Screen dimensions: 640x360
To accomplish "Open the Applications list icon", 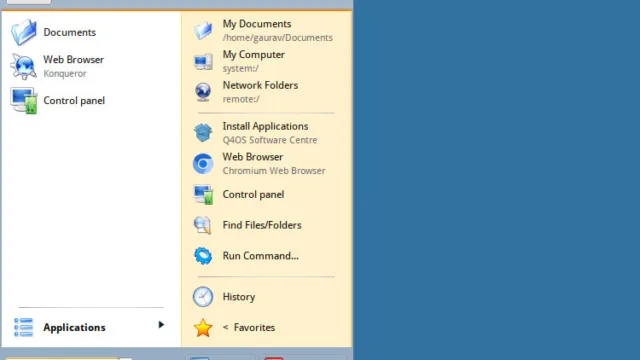I will pyautogui.click(x=24, y=327).
